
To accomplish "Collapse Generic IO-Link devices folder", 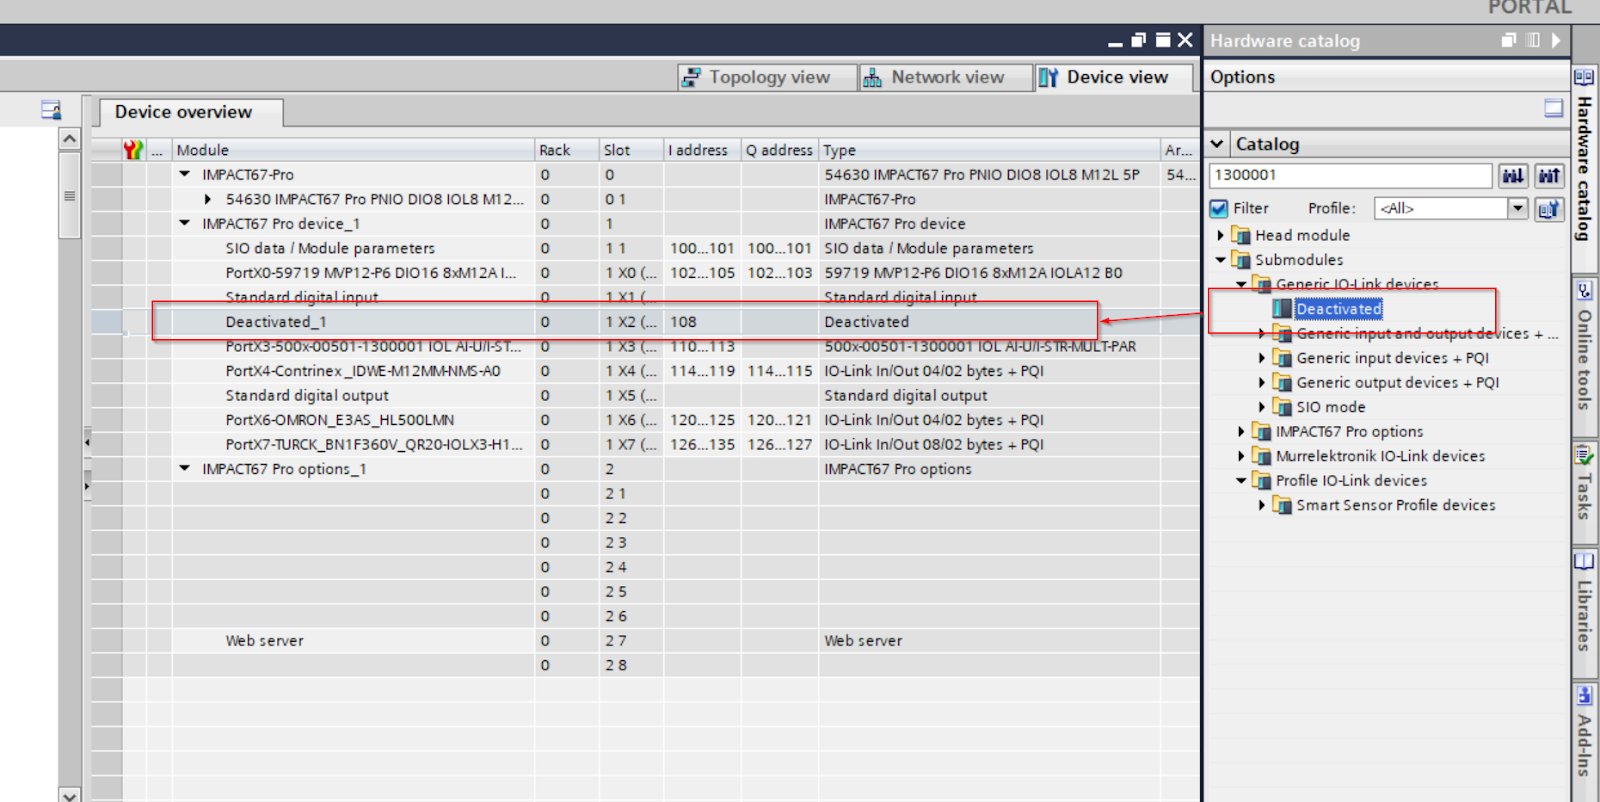I will 1241,284.
